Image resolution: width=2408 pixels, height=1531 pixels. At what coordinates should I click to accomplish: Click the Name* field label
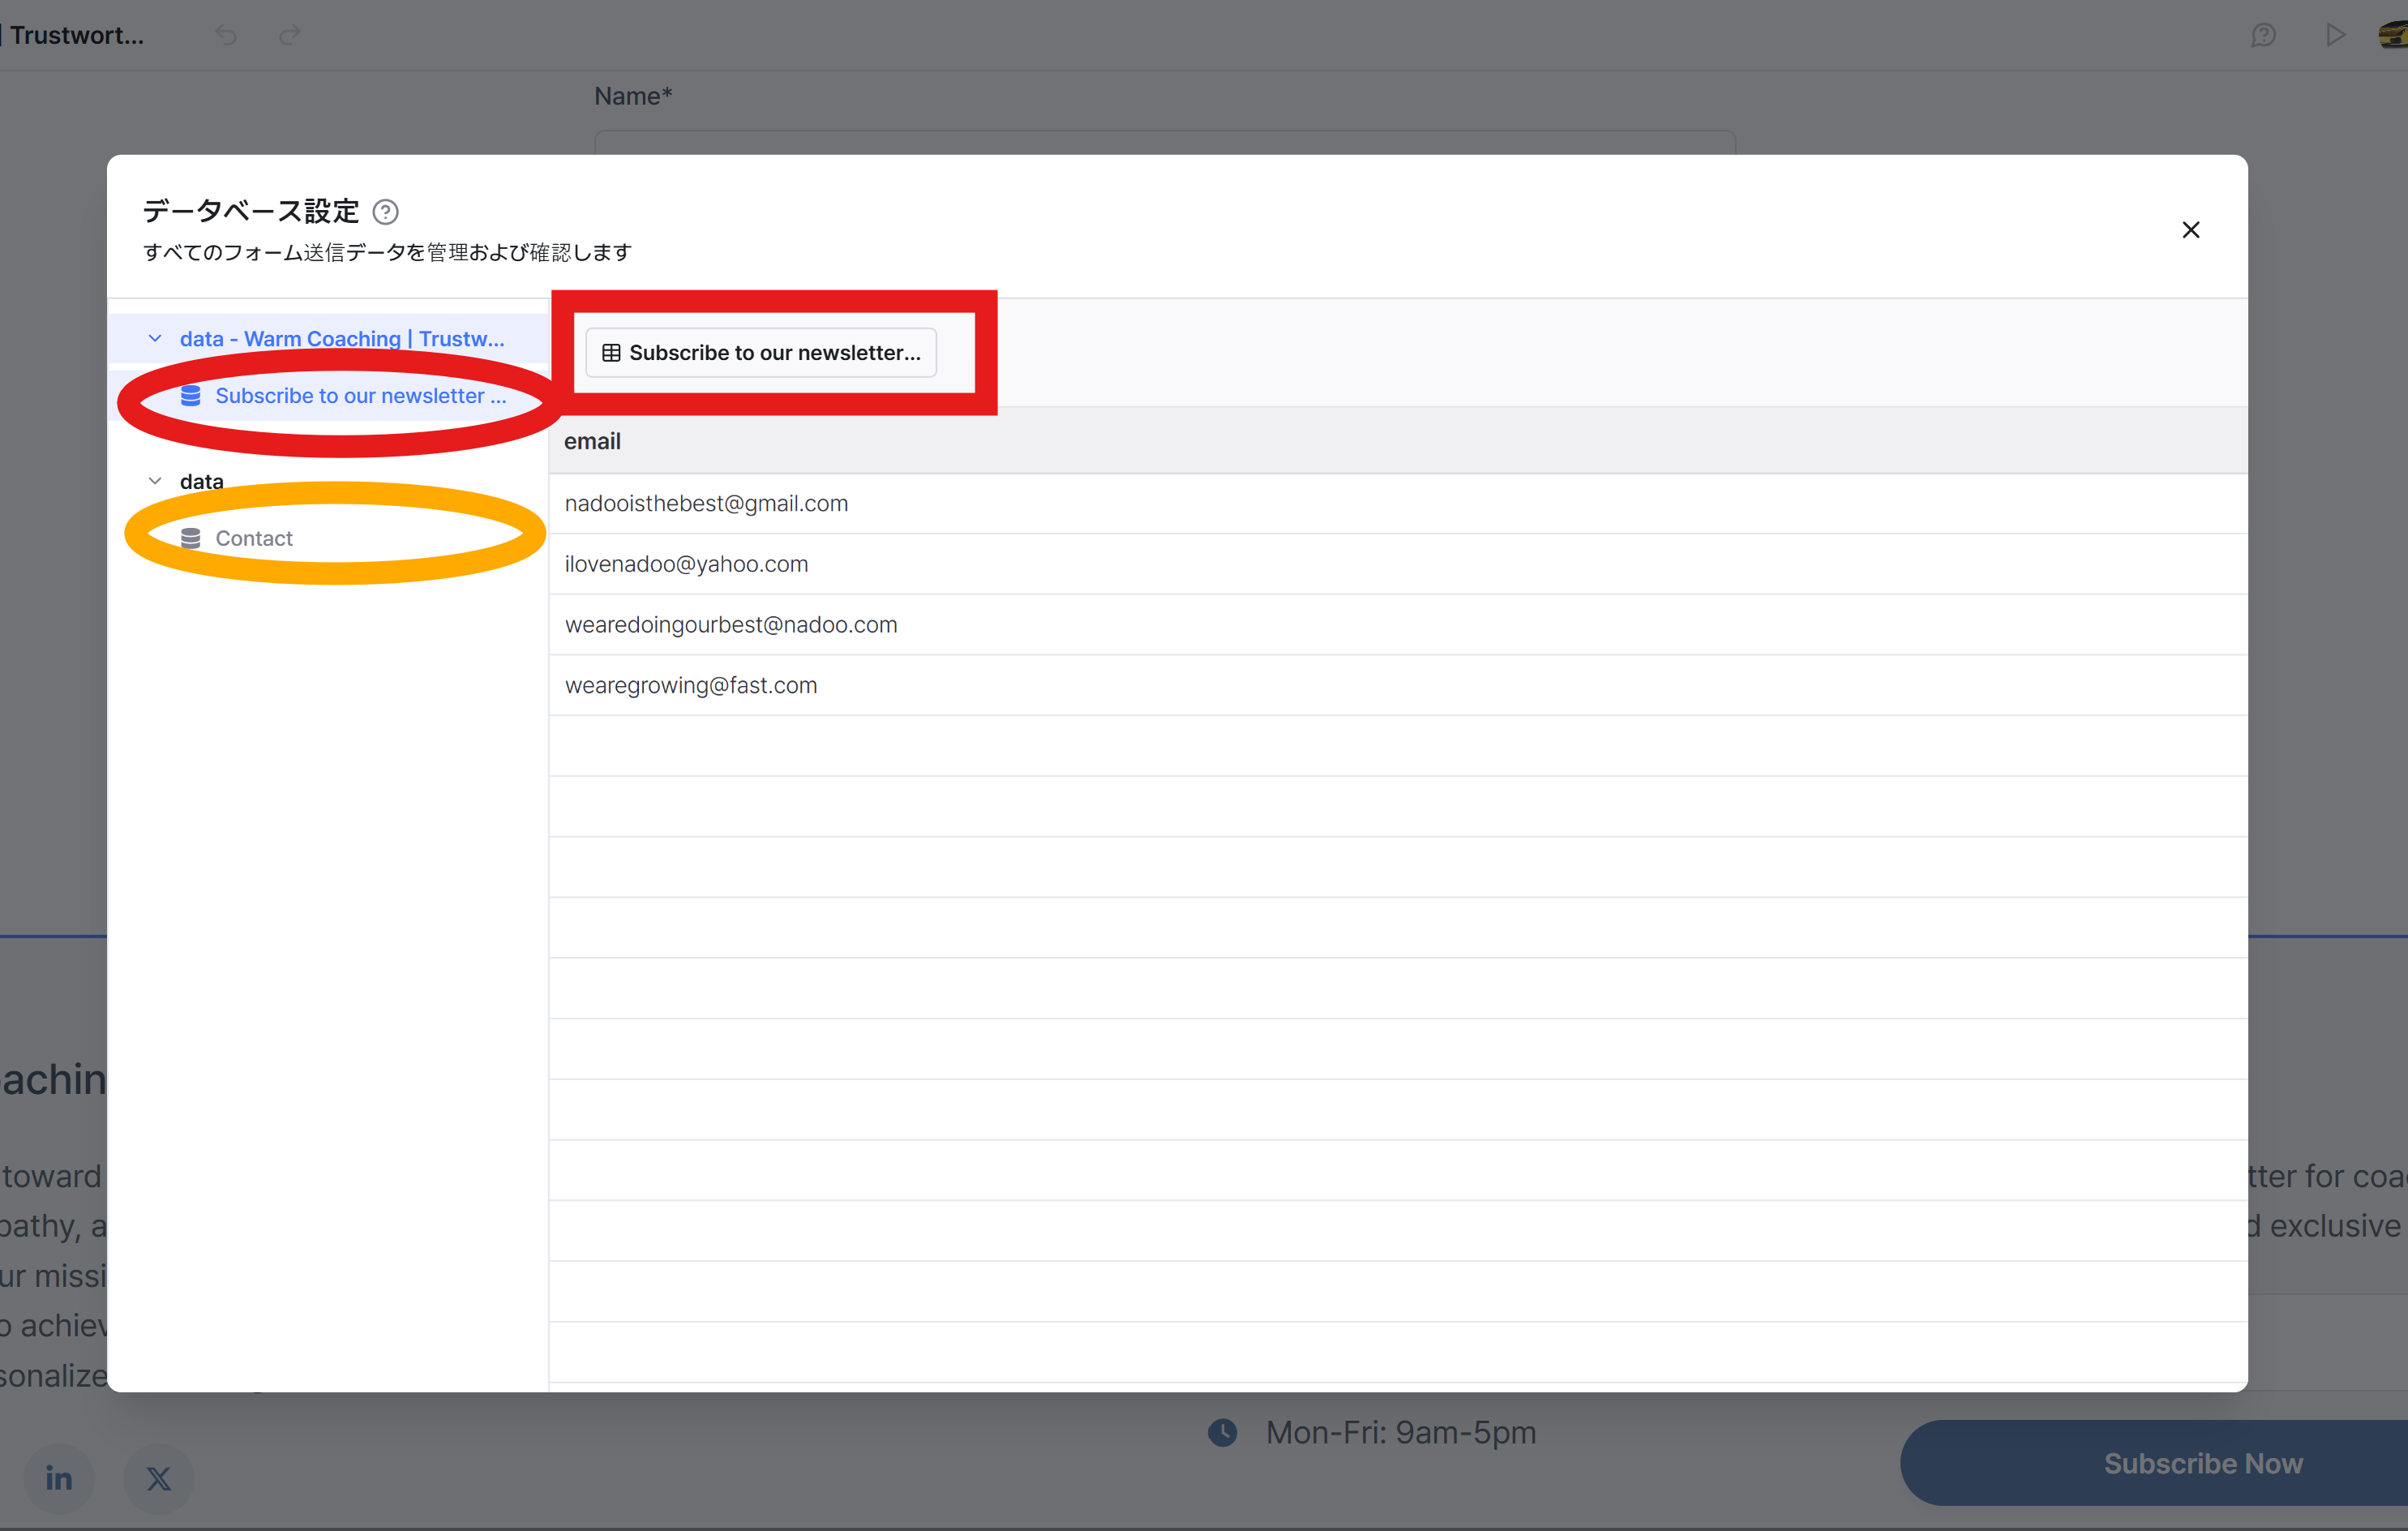click(x=633, y=96)
